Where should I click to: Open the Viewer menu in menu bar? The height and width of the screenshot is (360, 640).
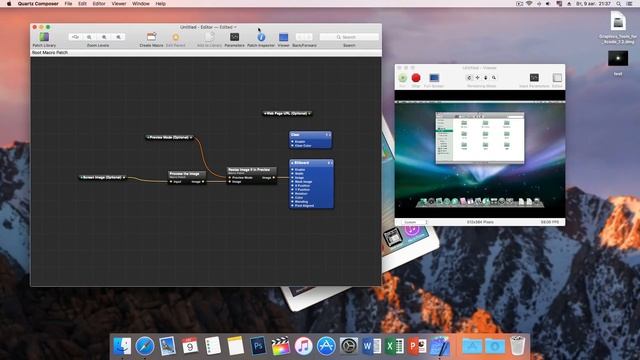(119, 4)
